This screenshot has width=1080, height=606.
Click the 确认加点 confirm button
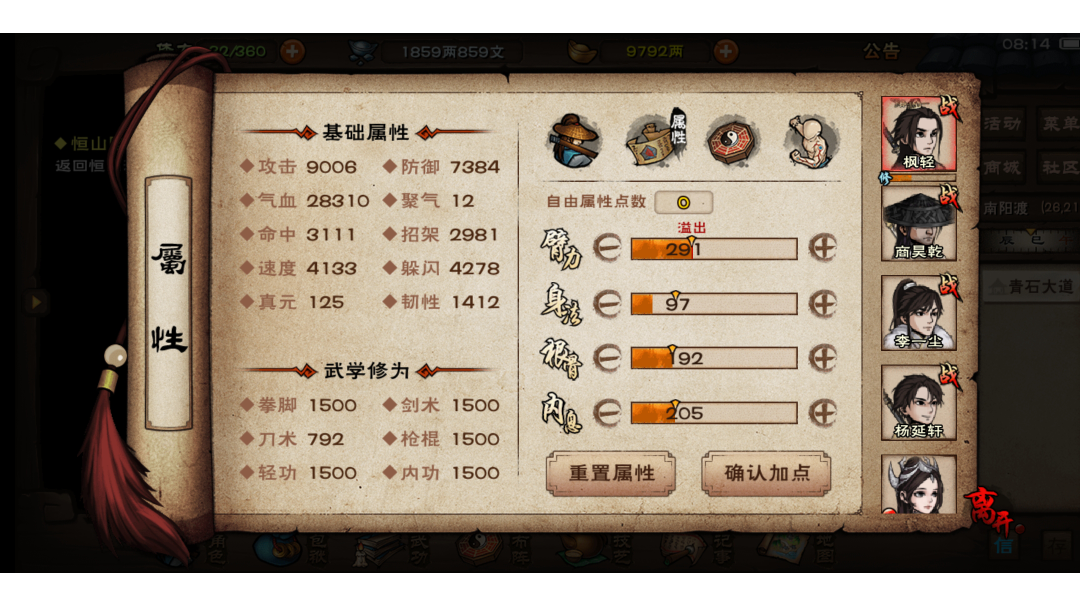[x=767, y=473]
